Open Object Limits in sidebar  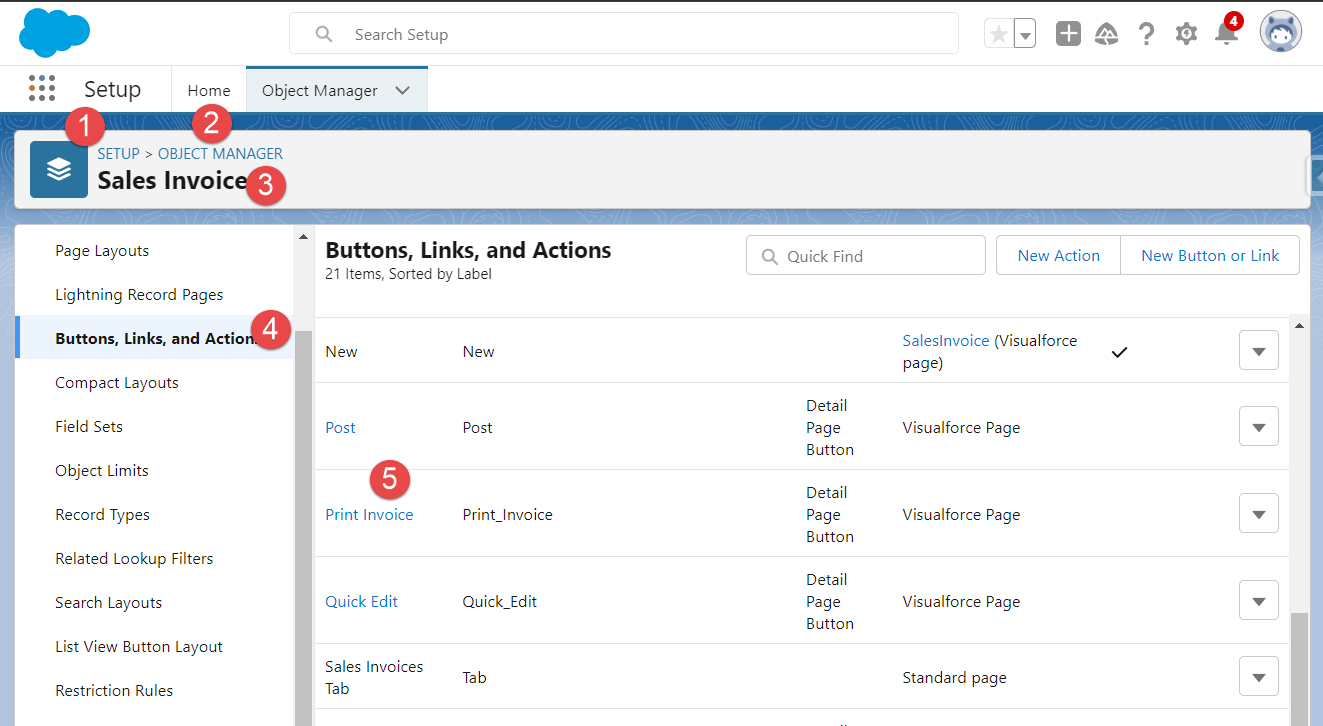click(102, 471)
